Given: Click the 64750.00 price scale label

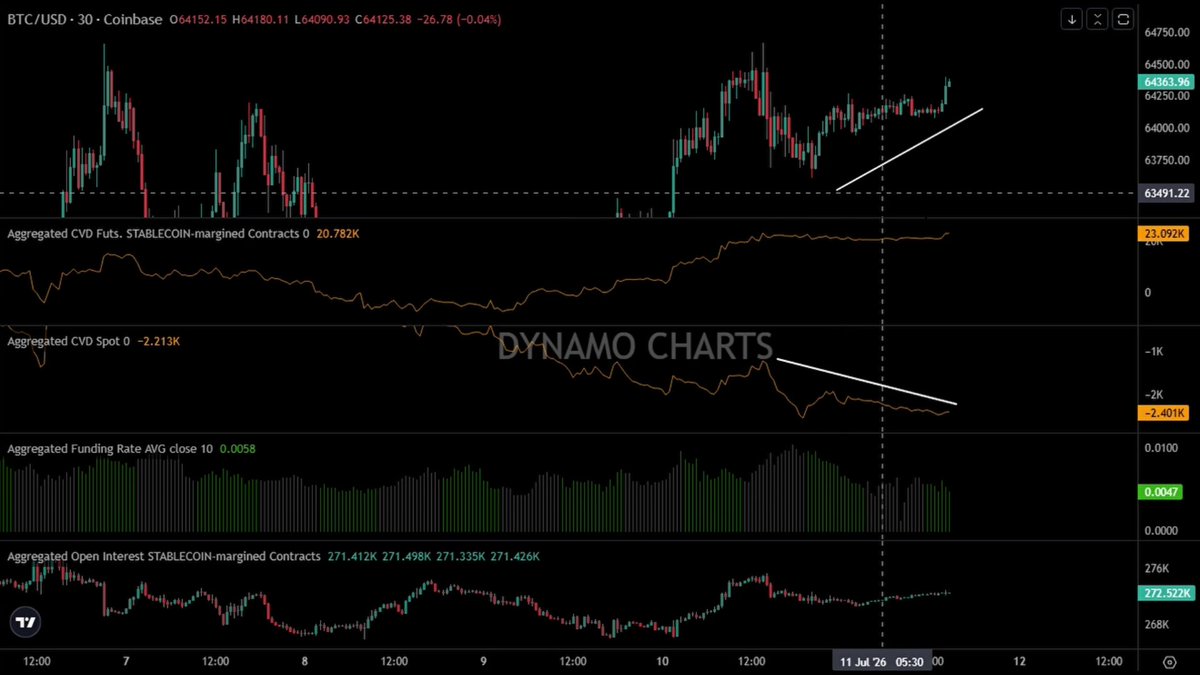Looking at the screenshot, I should 1166,33.
